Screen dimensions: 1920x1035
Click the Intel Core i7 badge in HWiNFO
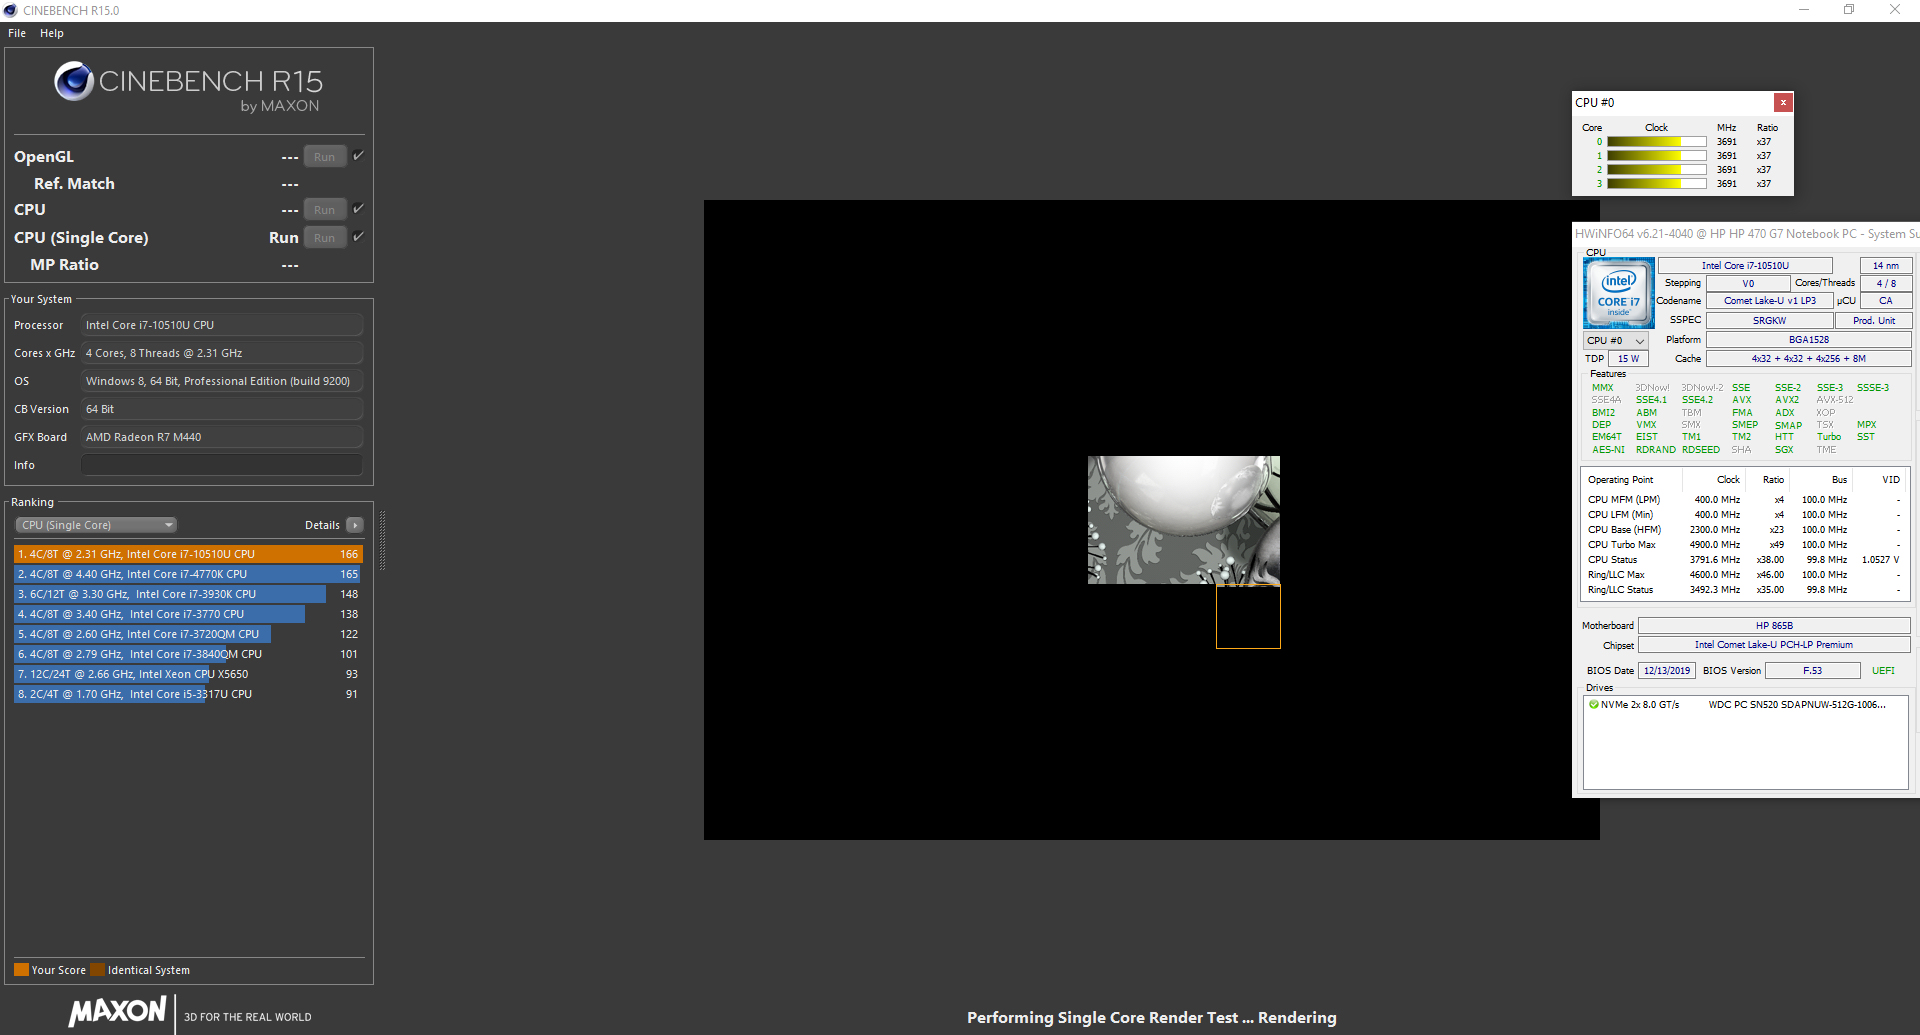1618,293
